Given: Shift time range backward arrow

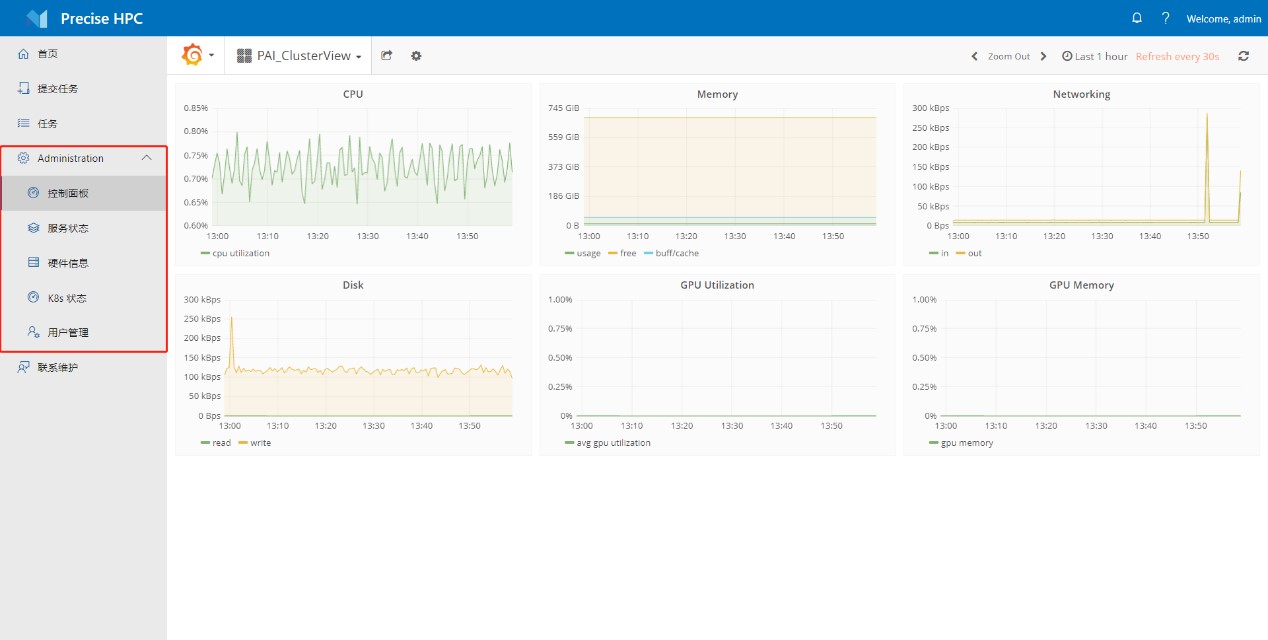Looking at the screenshot, I should pyautogui.click(x=975, y=57).
